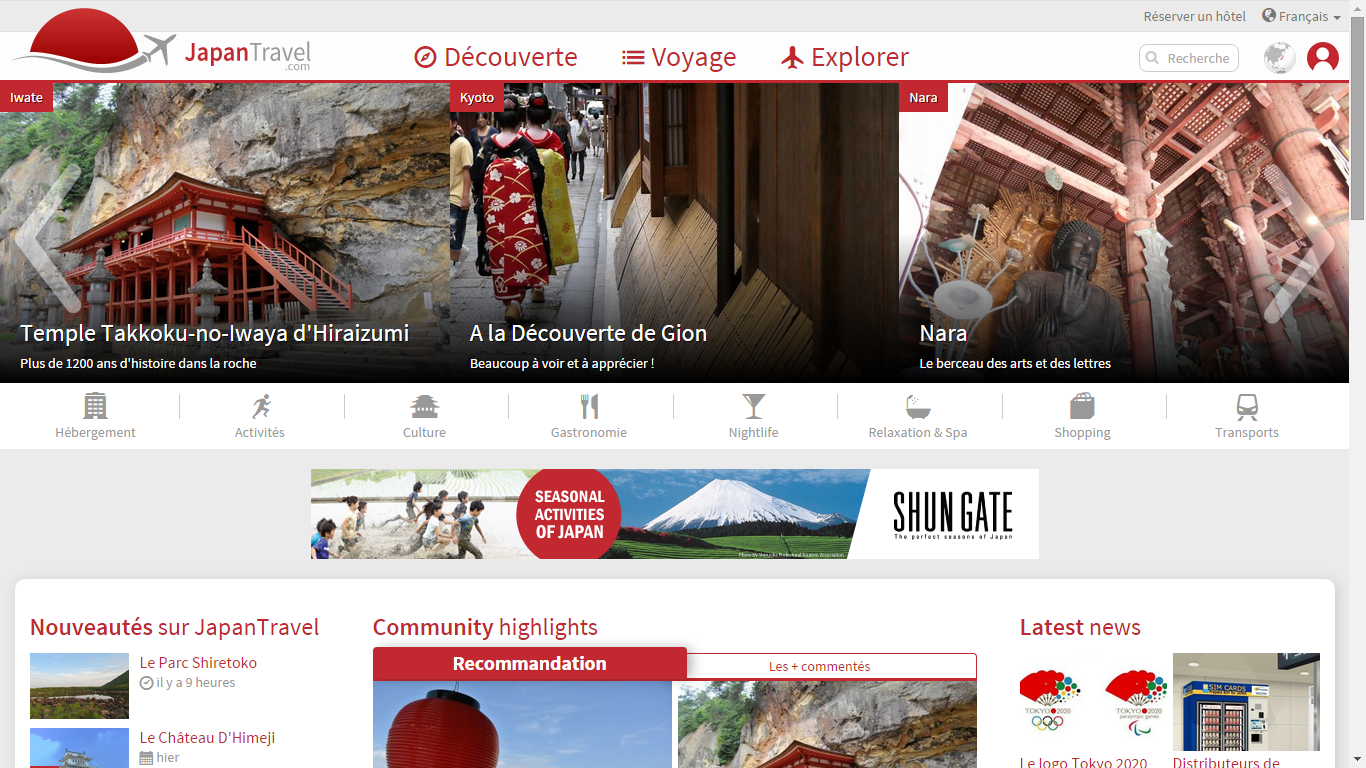The width and height of the screenshot is (1366, 768).
Task: Click the Gastronomie fork and knife icon
Action: [589, 406]
